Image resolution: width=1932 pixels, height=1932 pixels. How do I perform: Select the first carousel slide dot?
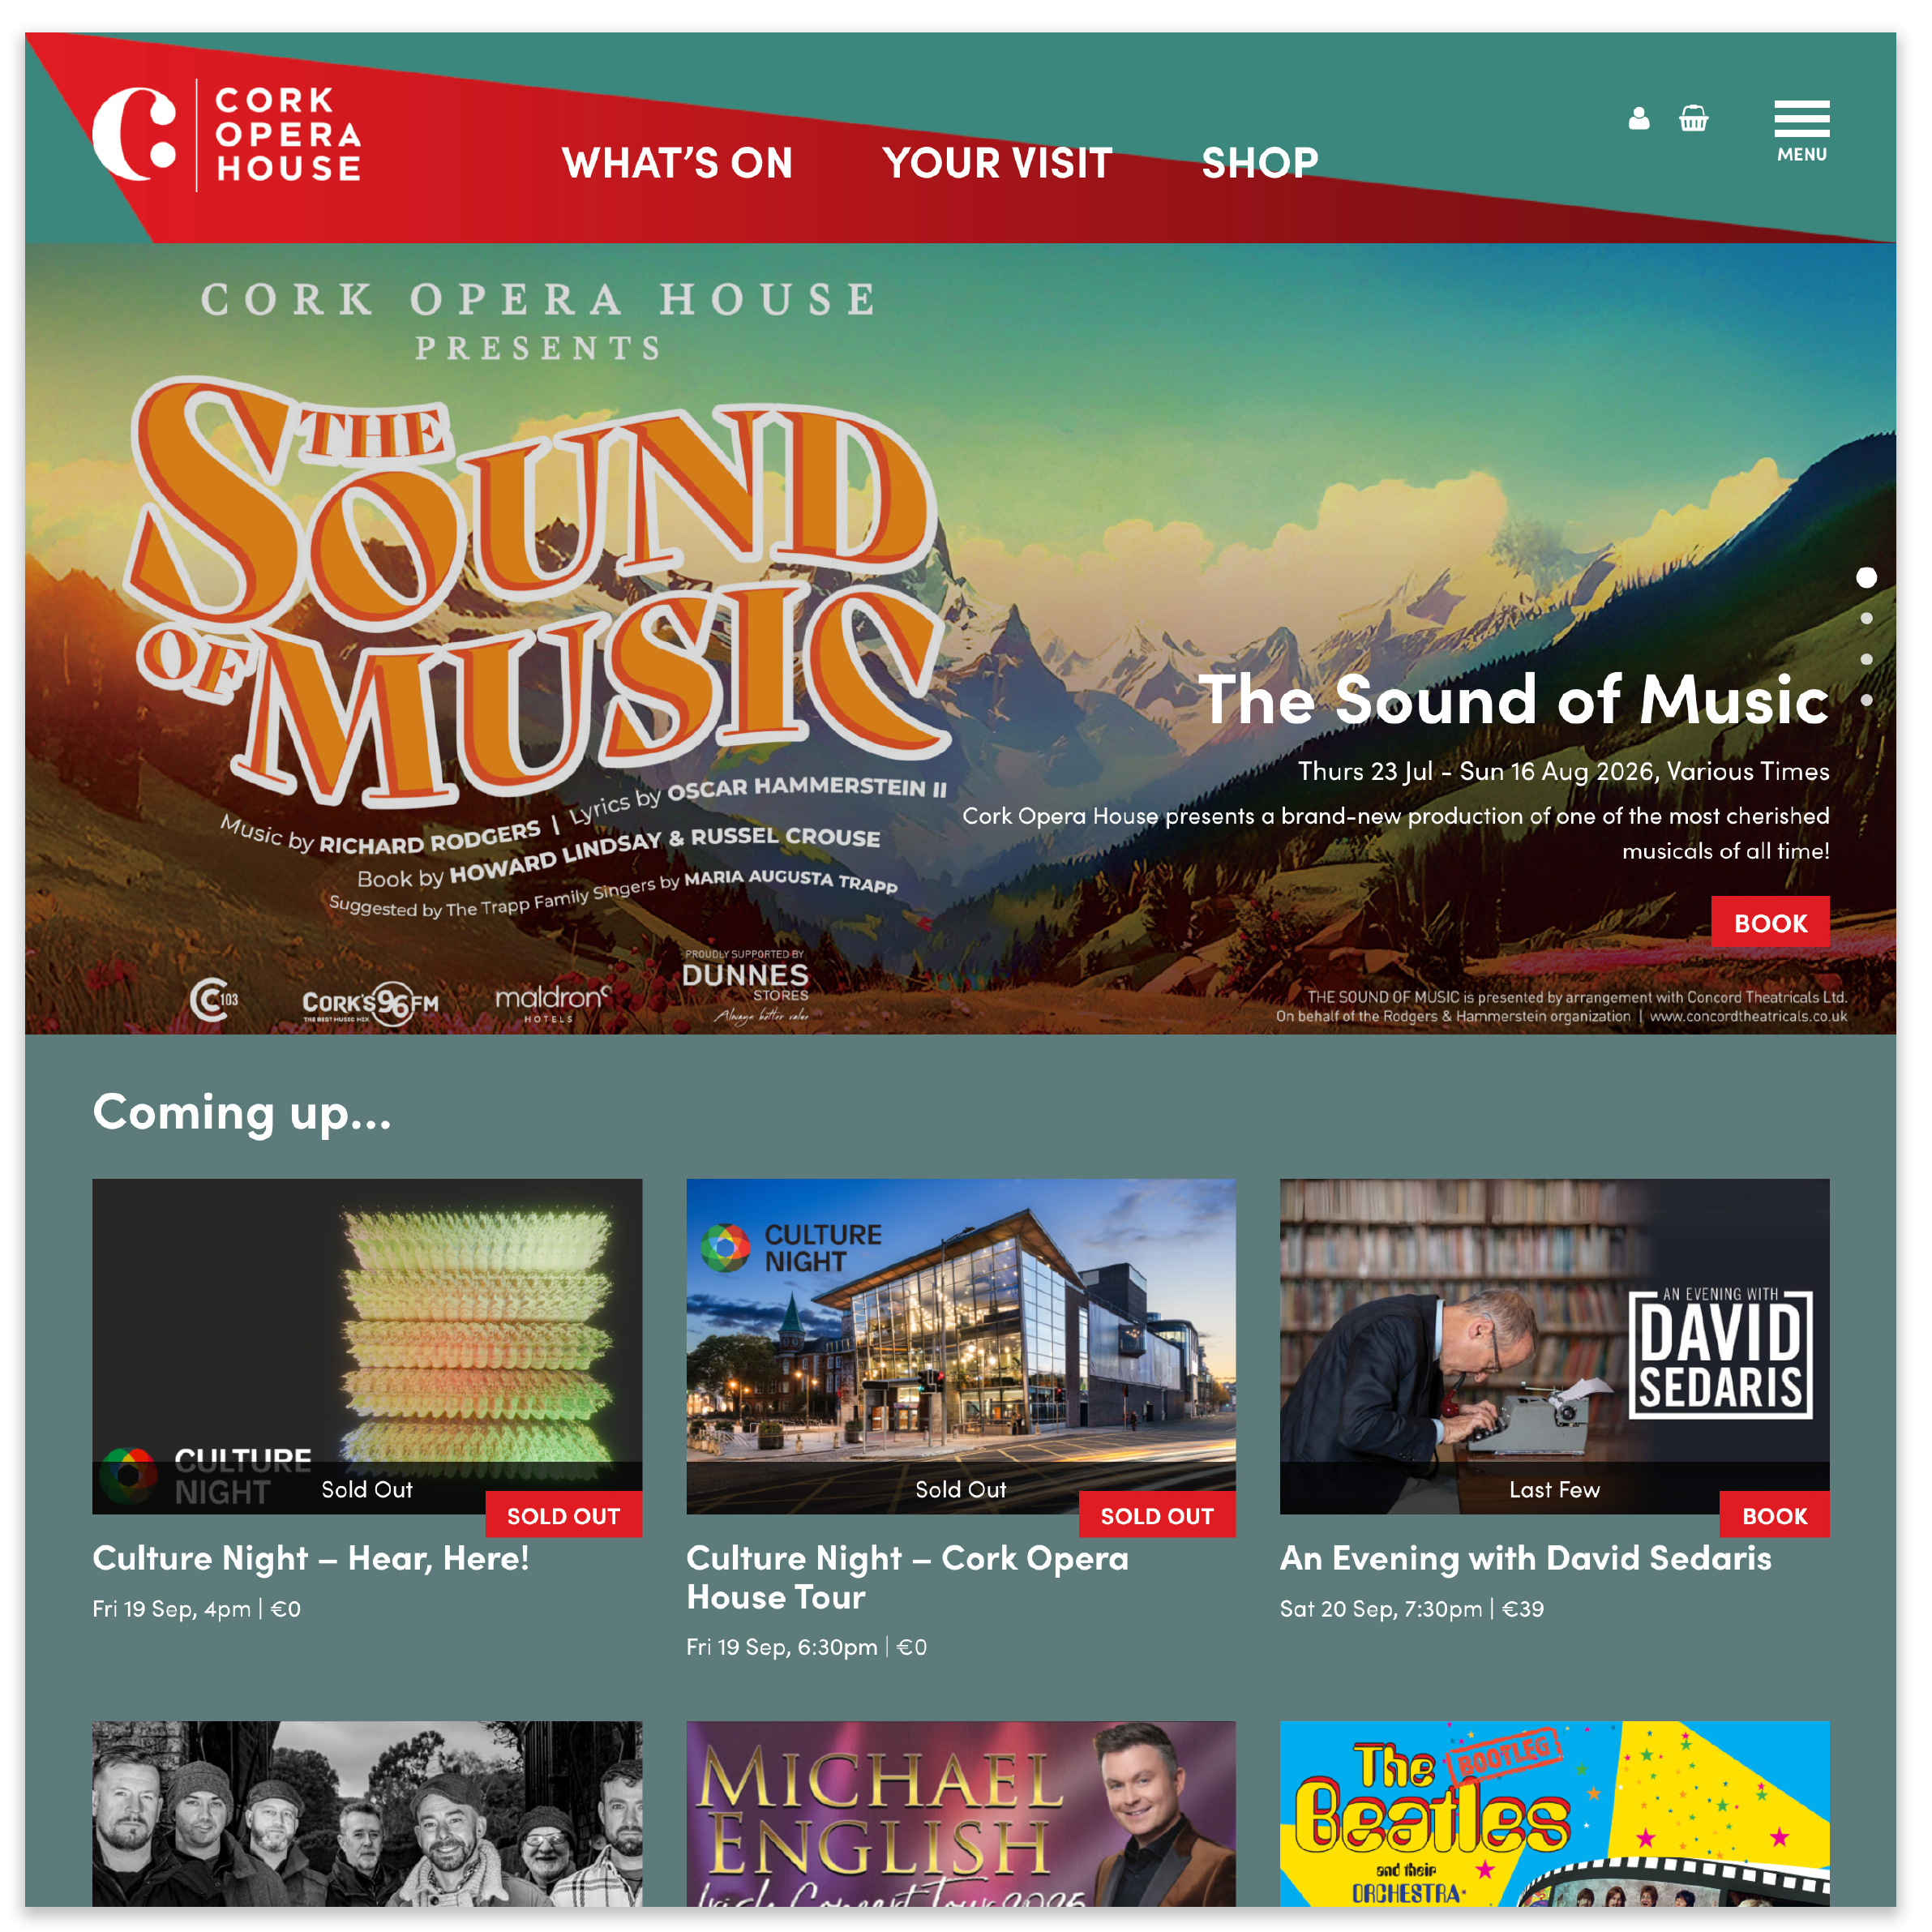[1866, 577]
